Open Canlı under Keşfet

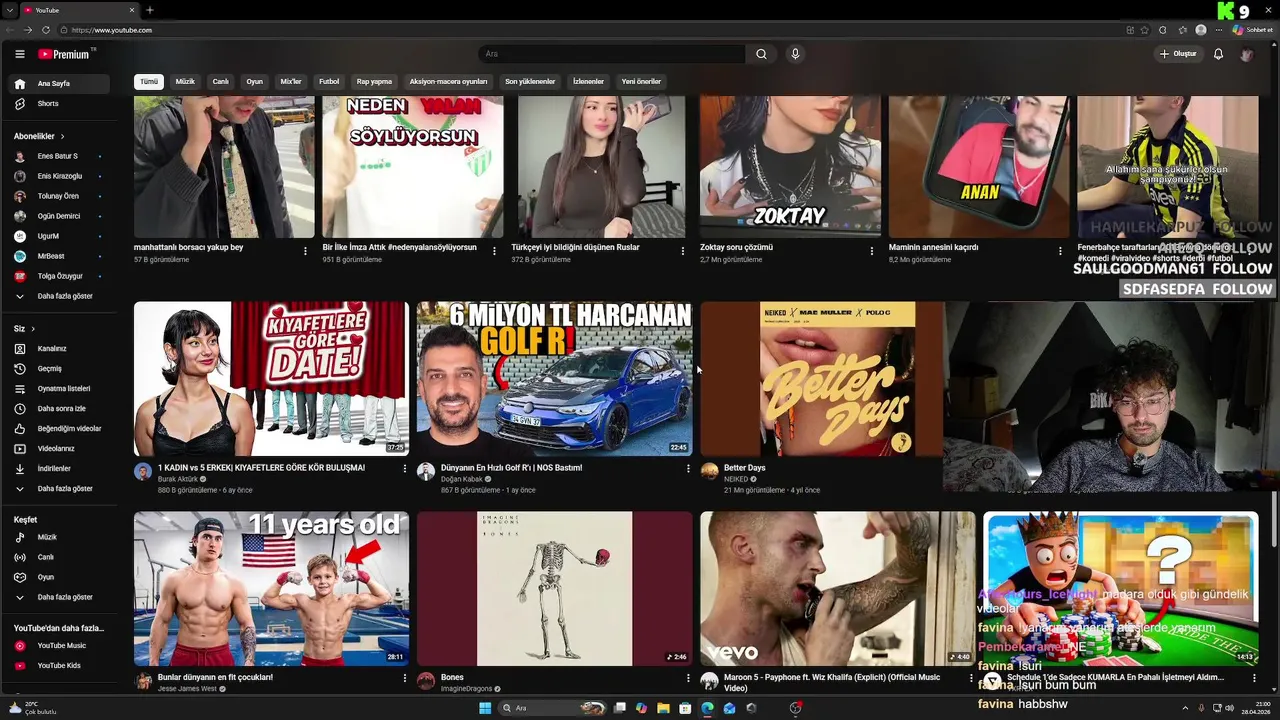pos(60,557)
